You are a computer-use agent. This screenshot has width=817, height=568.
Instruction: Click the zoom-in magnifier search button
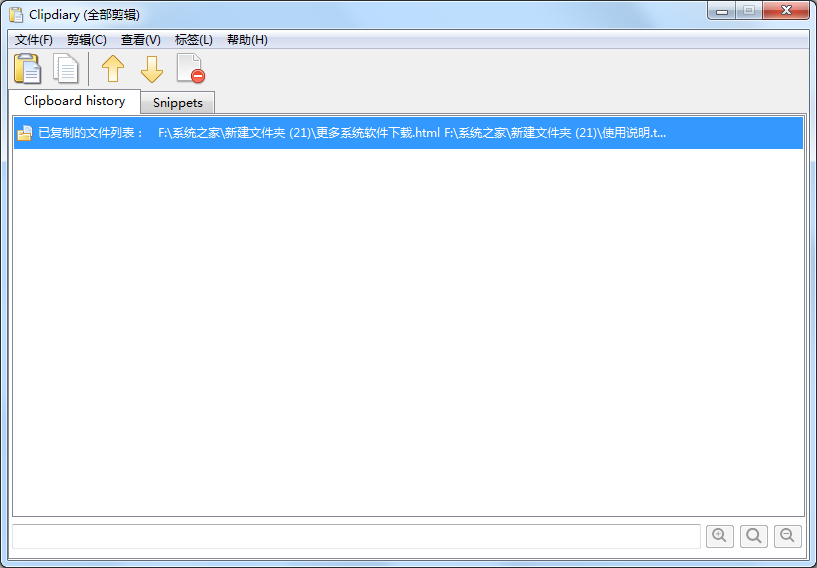[720, 536]
